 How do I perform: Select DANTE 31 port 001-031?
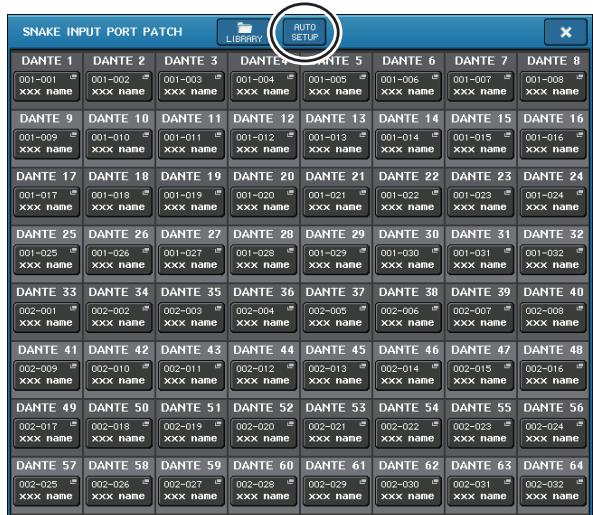(481, 260)
